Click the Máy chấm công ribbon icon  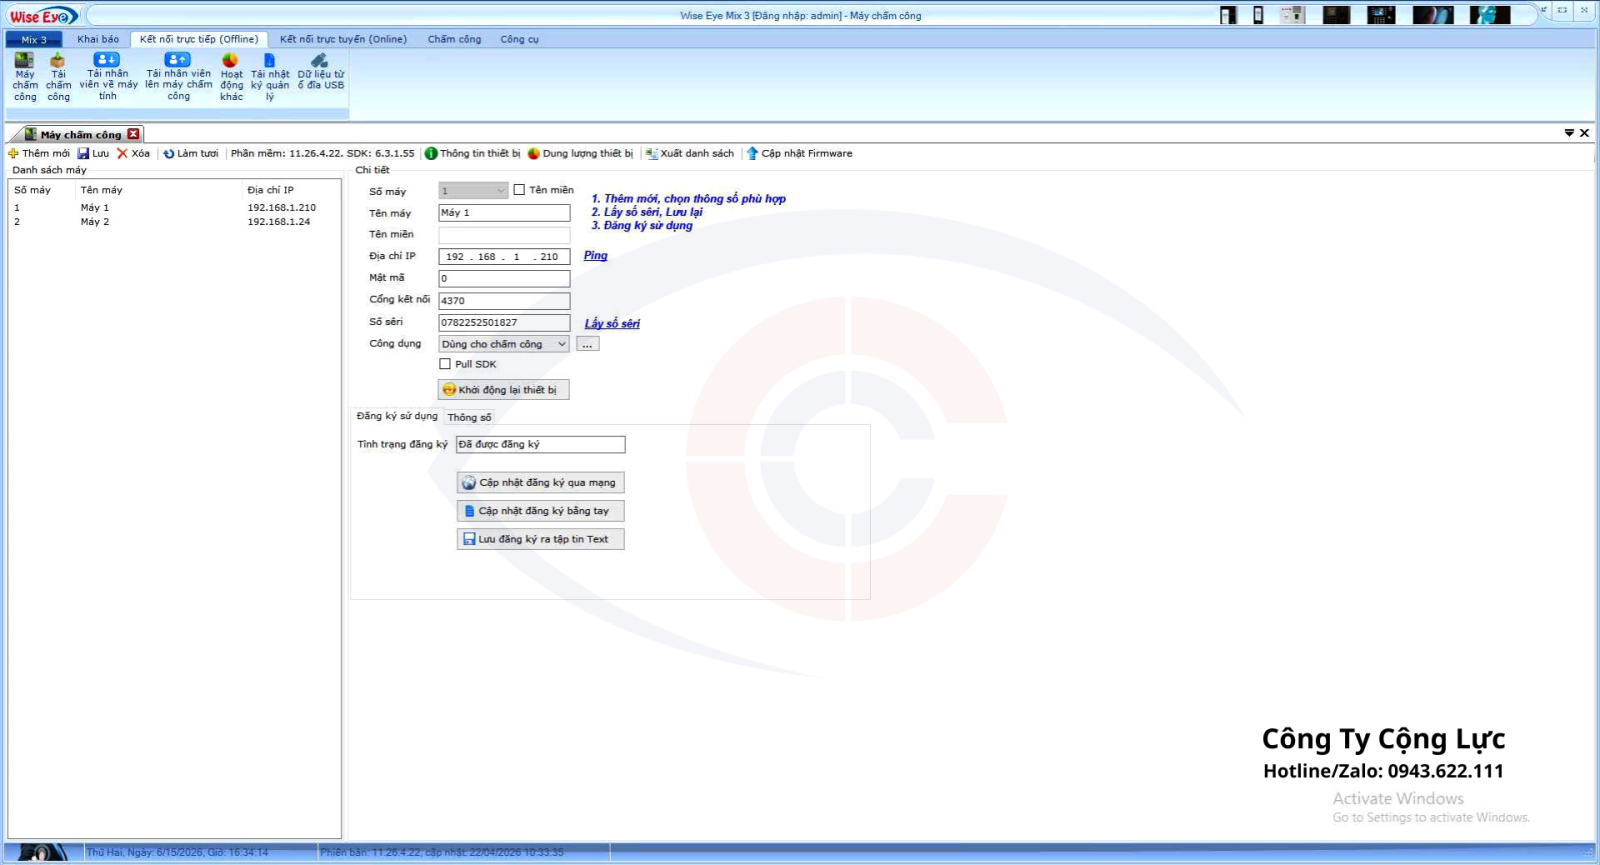(x=25, y=61)
